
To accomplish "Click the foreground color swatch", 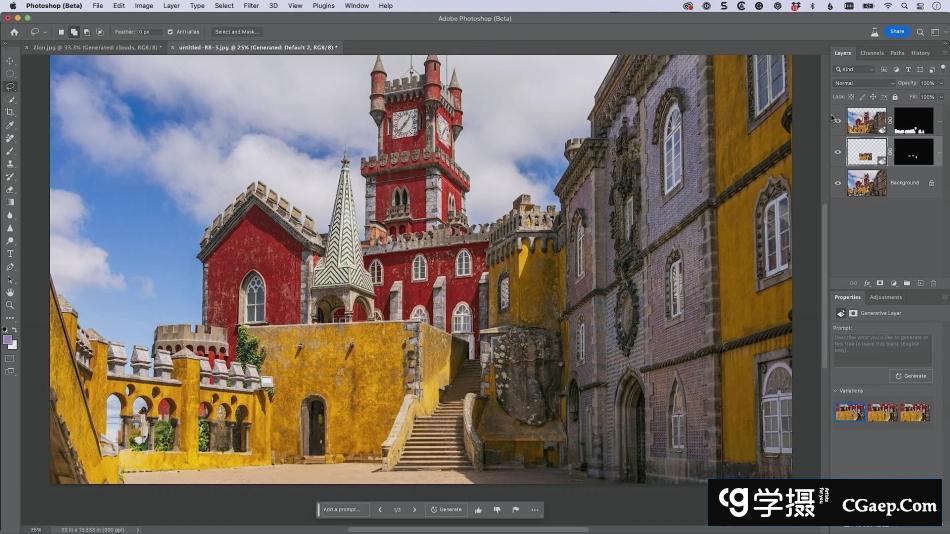I will tap(8, 339).
